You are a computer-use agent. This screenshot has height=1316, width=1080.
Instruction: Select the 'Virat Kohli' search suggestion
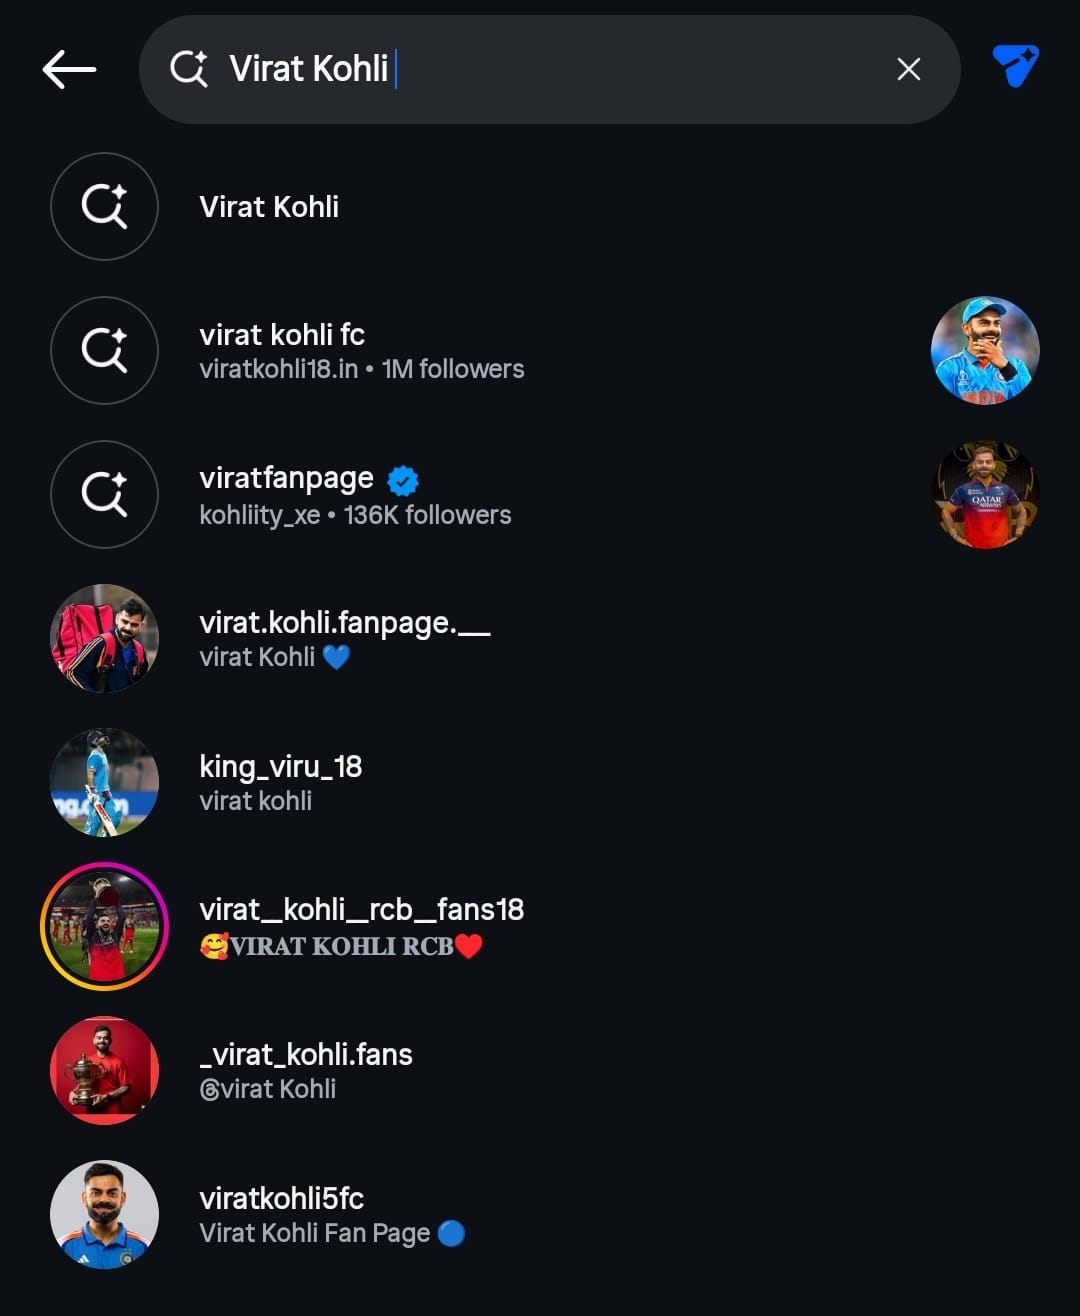click(269, 207)
